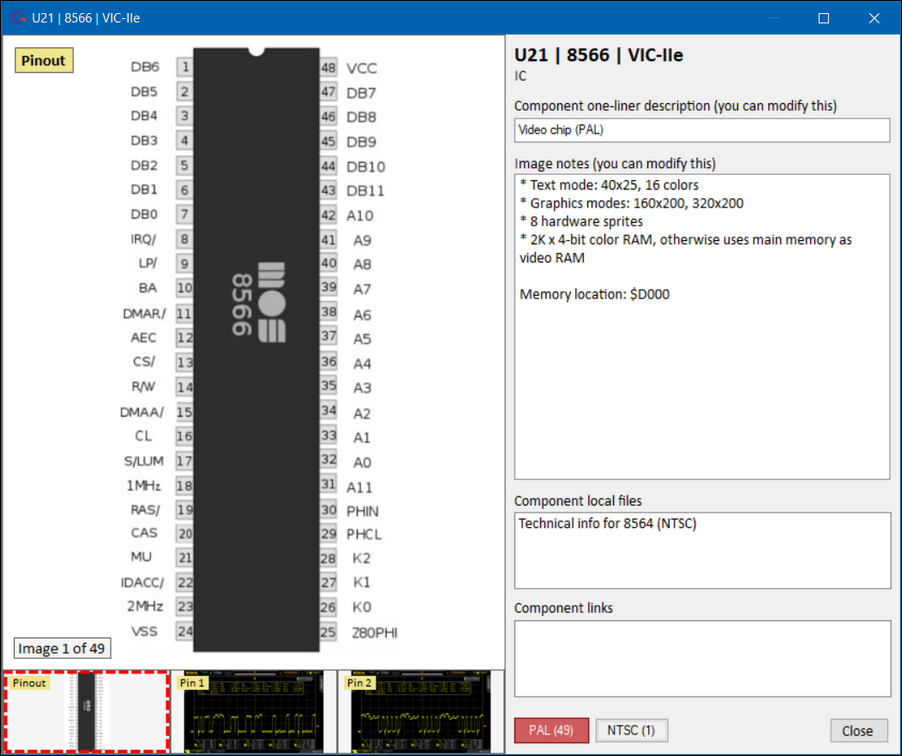The width and height of the screenshot is (902, 756).
Task: Maximize the component window
Action: [x=824, y=18]
